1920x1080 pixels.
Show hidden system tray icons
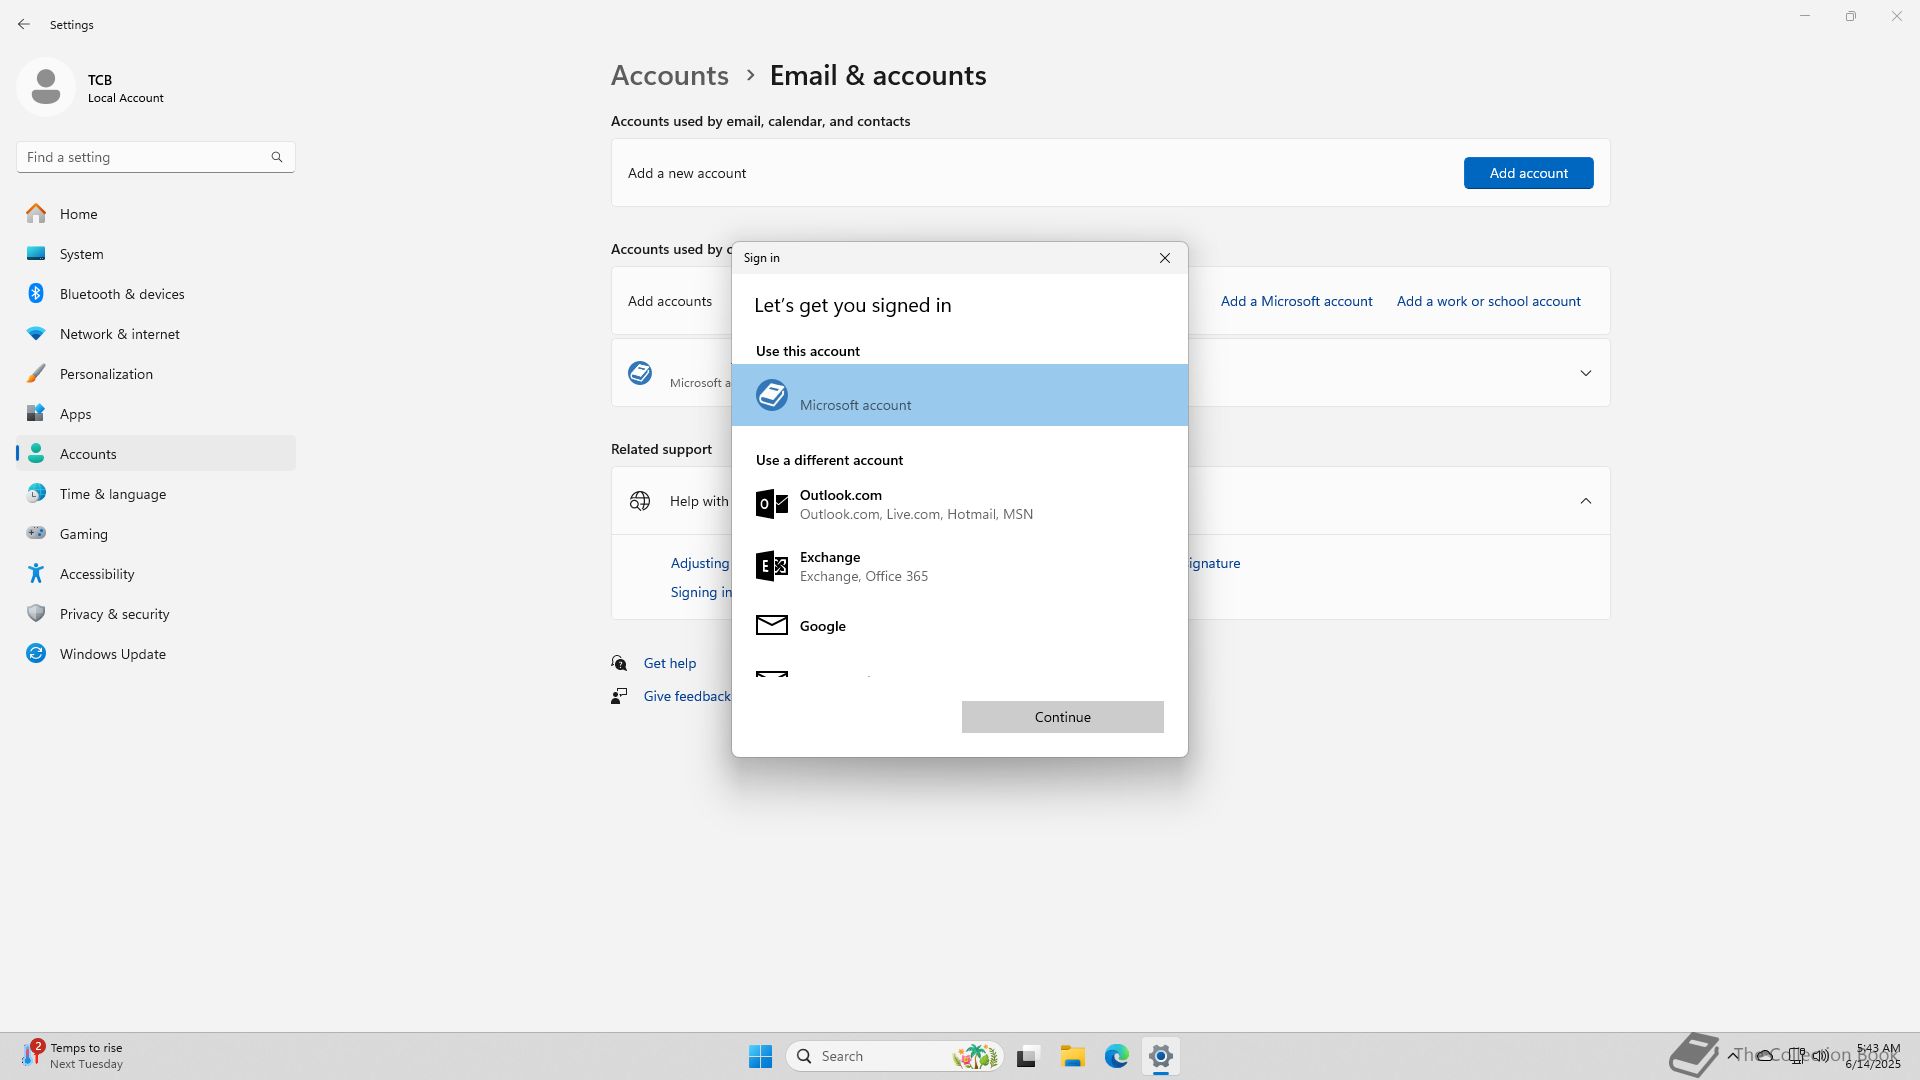[1732, 1055]
